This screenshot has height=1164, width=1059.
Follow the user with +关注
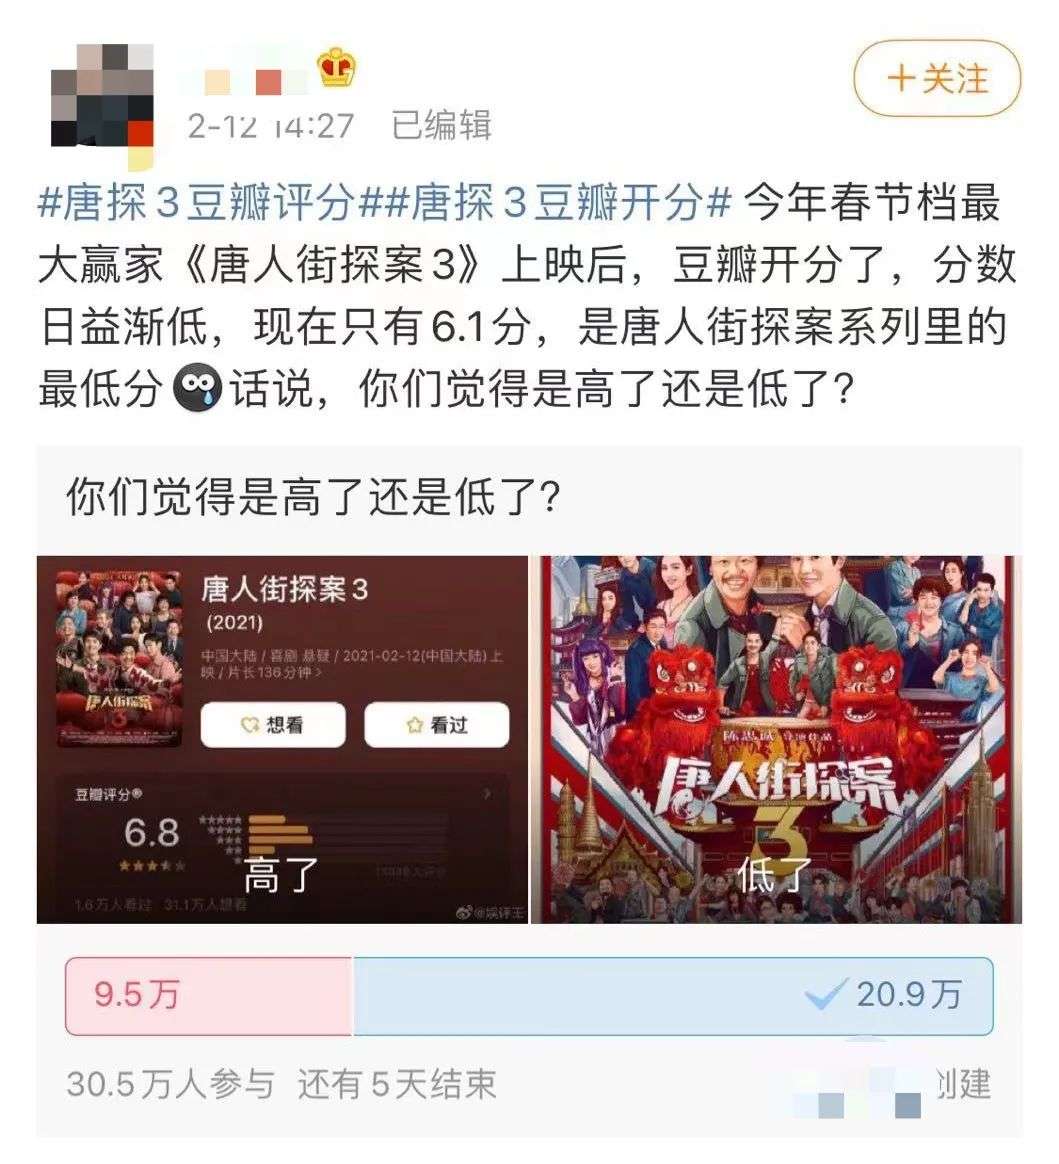click(x=937, y=79)
